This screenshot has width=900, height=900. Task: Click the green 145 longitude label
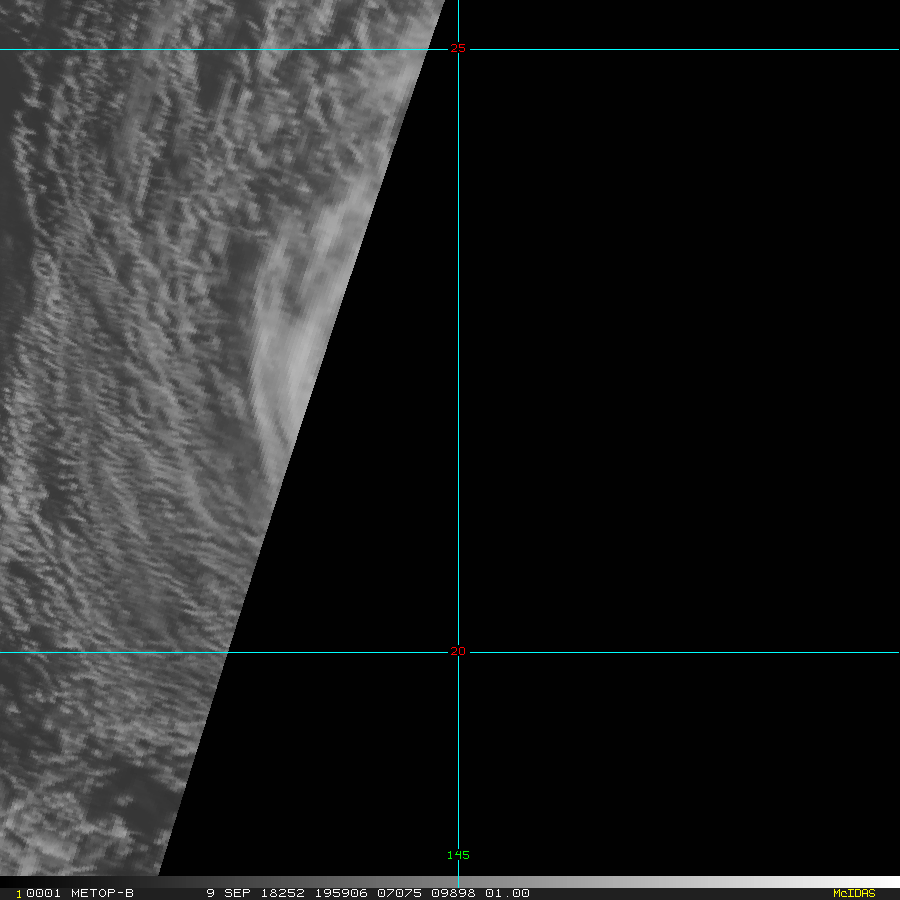click(458, 855)
